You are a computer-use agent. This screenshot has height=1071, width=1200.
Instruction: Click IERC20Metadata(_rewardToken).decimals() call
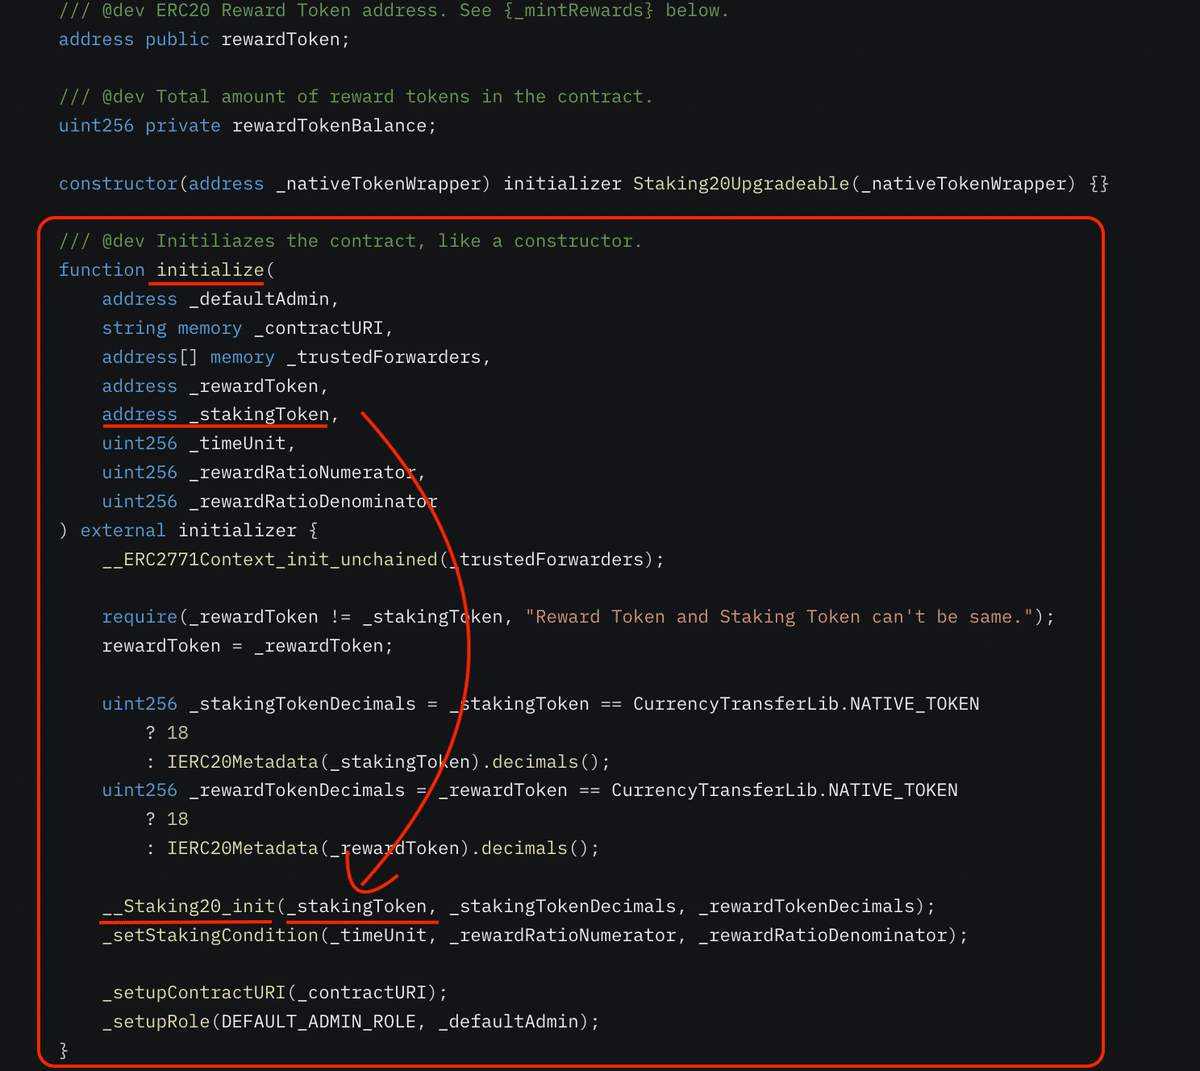coord(383,848)
